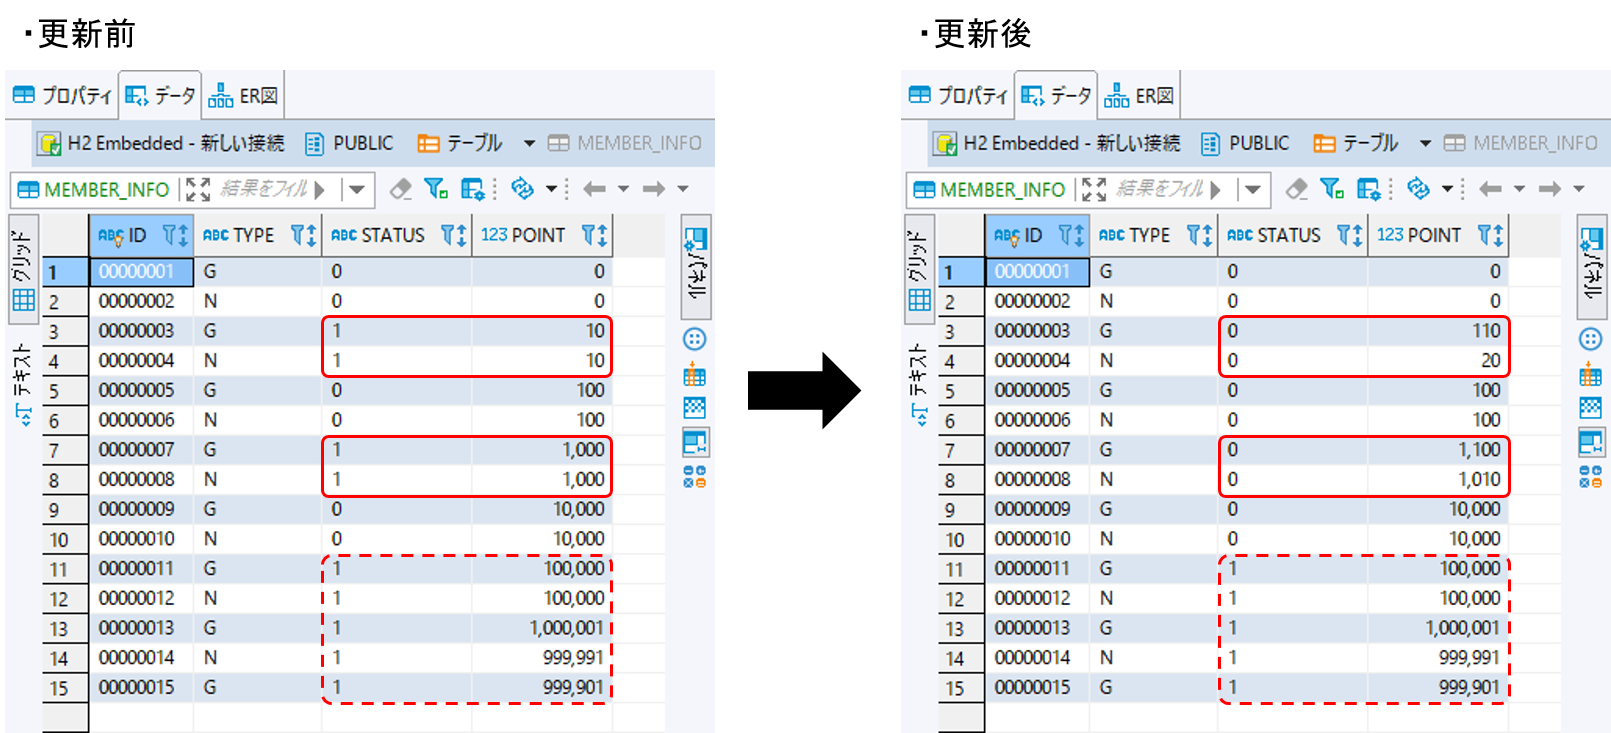The height and width of the screenshot is (733, 1611).
Task: Click the save filter funnel icon, left panel
Action: coord(436,188)
